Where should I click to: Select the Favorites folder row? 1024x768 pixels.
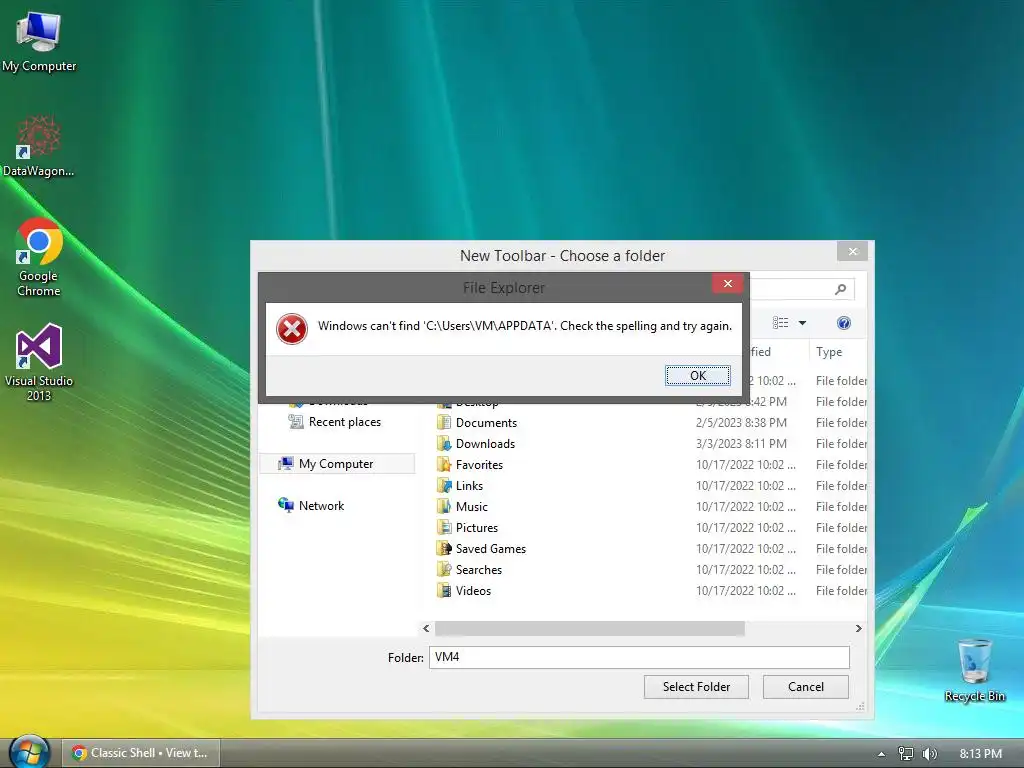[x=651, y=464]
